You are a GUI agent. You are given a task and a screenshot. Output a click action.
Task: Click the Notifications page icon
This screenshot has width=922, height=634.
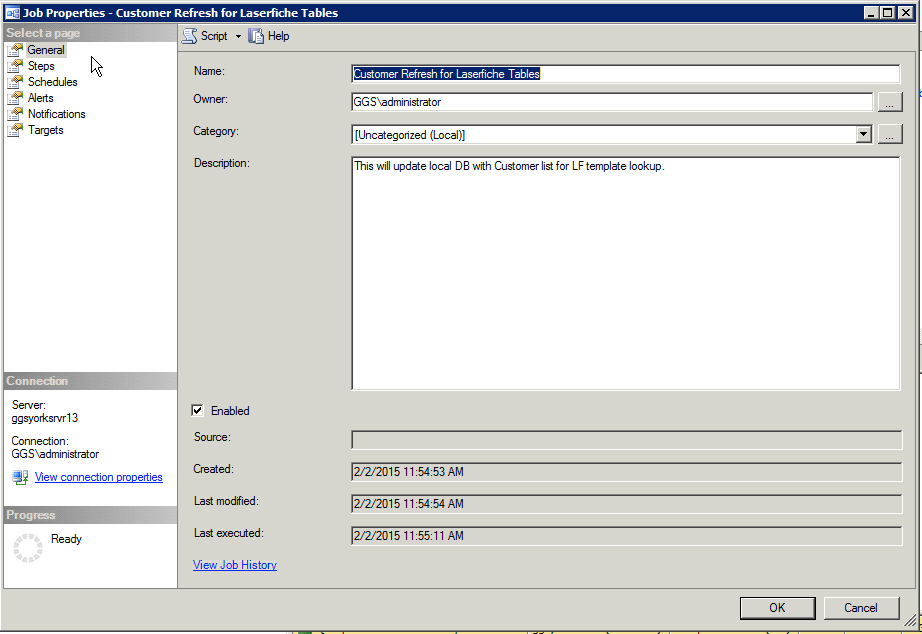pos(15,114)
